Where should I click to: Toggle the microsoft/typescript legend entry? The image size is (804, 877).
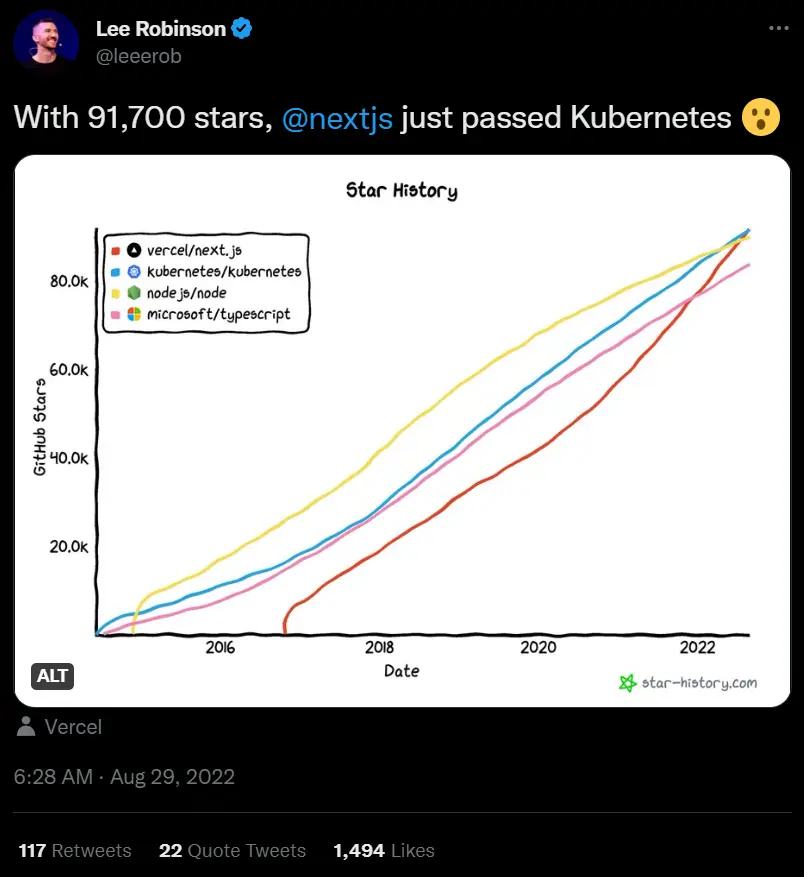[220, 314]
